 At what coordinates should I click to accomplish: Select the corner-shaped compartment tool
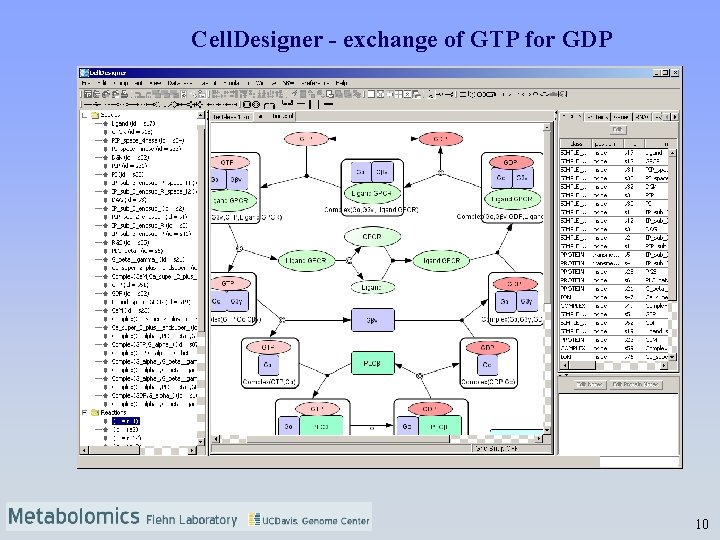270,105
